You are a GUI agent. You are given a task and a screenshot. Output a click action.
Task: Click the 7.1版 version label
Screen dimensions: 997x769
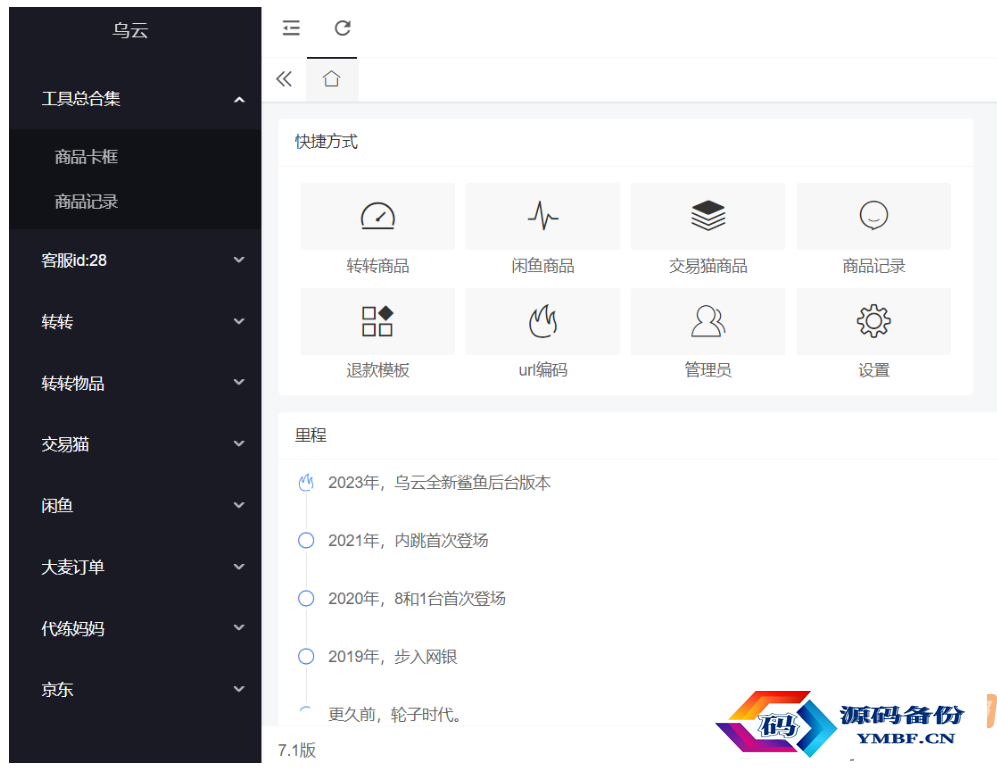point(297,750)
